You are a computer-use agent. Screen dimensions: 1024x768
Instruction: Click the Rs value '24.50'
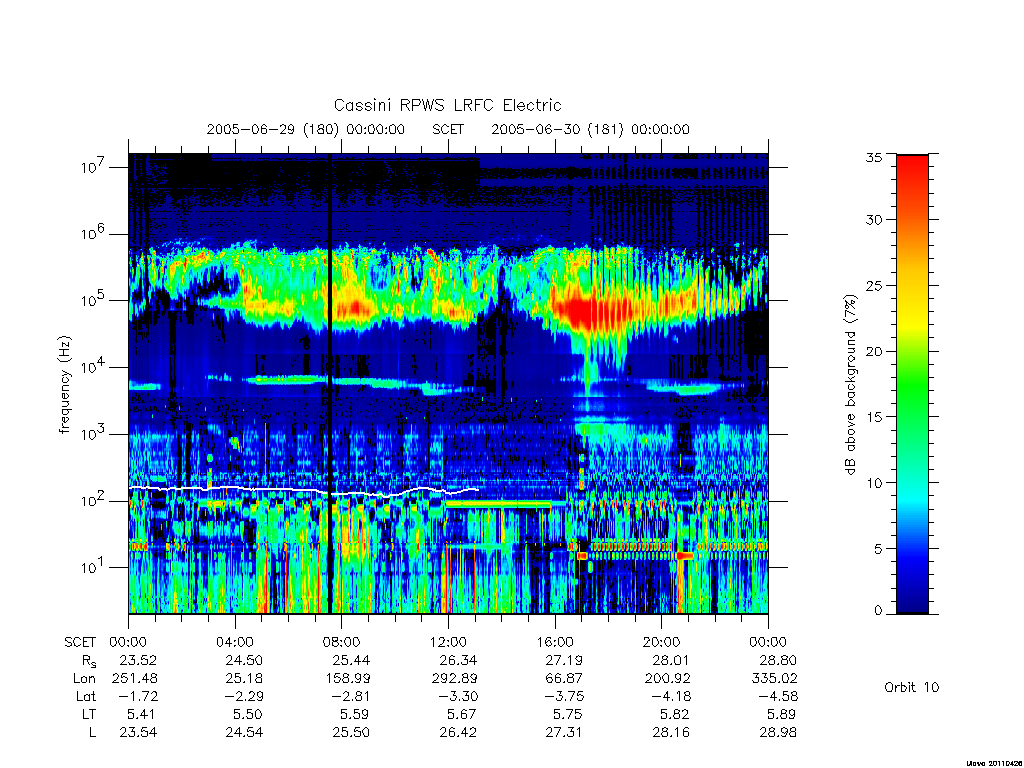click(244, 660)
